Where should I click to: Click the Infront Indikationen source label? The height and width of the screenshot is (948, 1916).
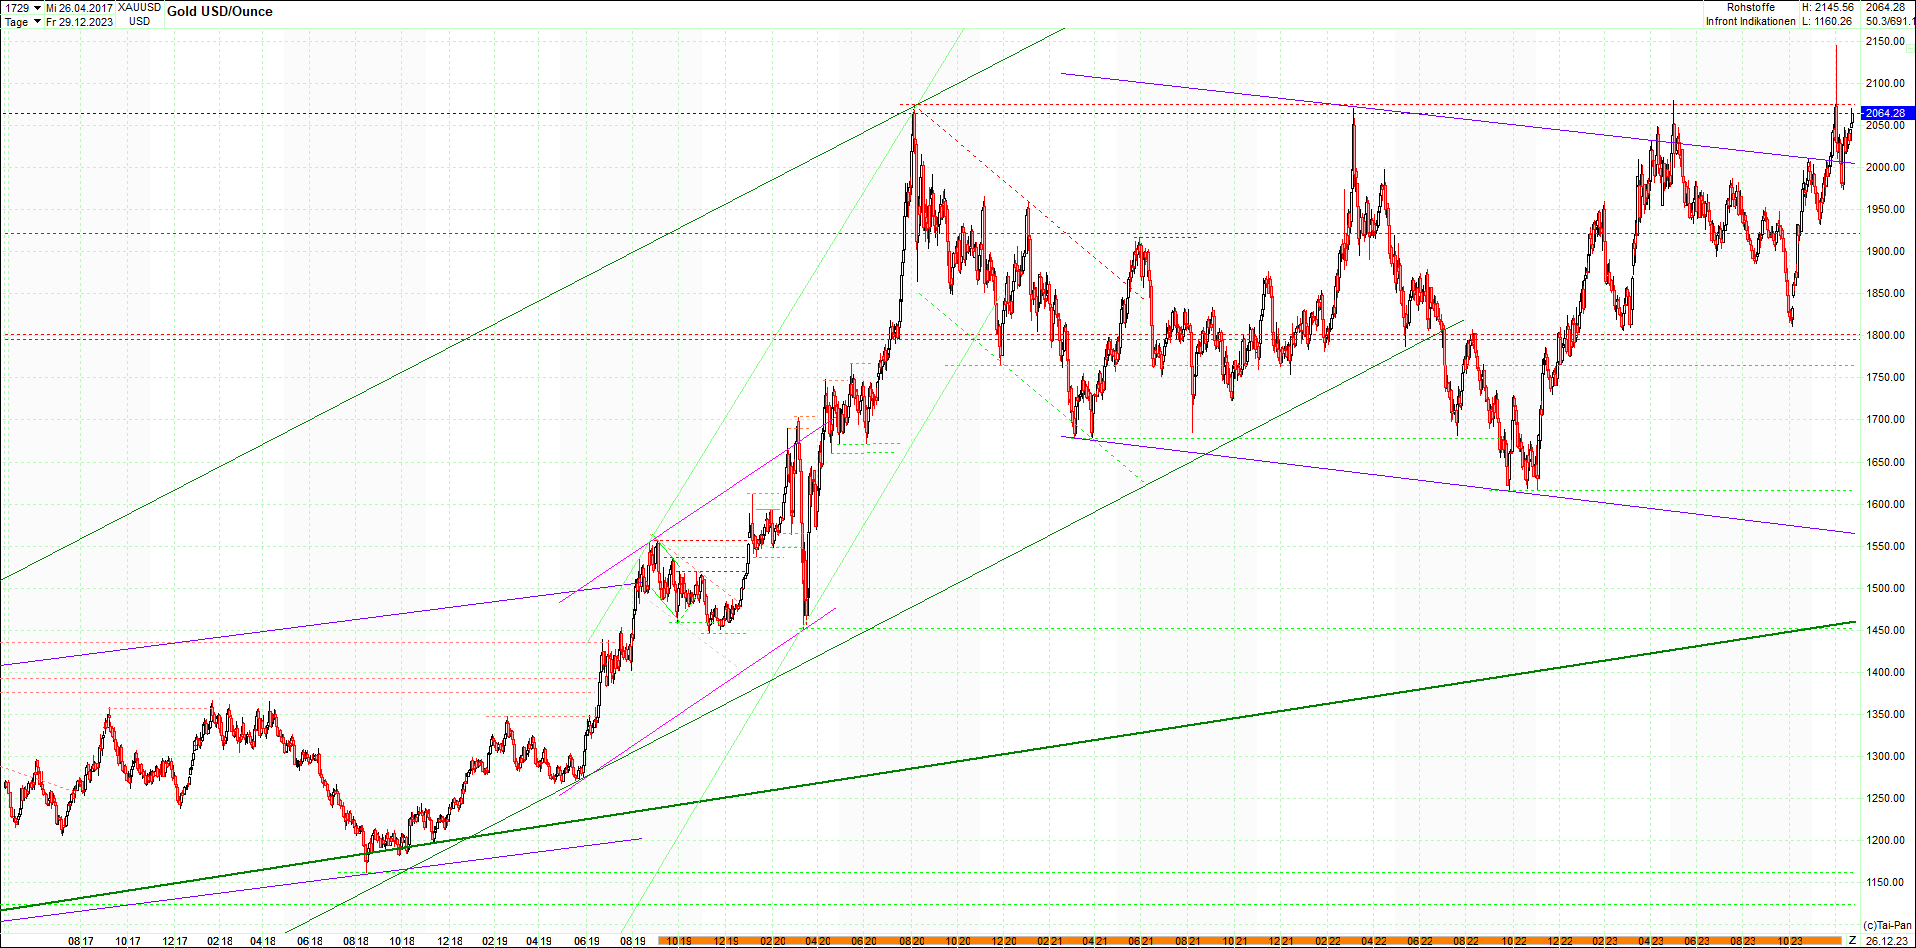click(1750, 21)
